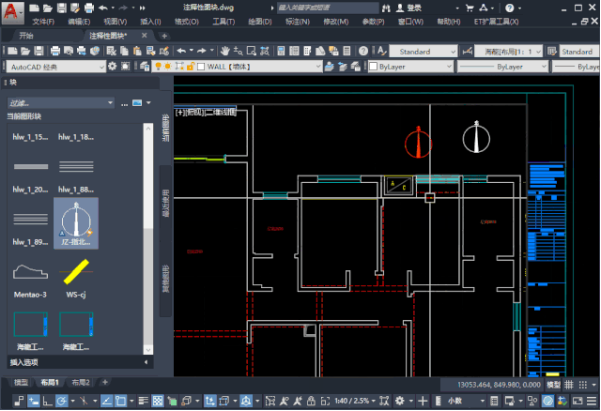Open the Help question mark in title bar
Image resolution: width=601 pixels, height=411 pixels.
click(x=509, y=7)
